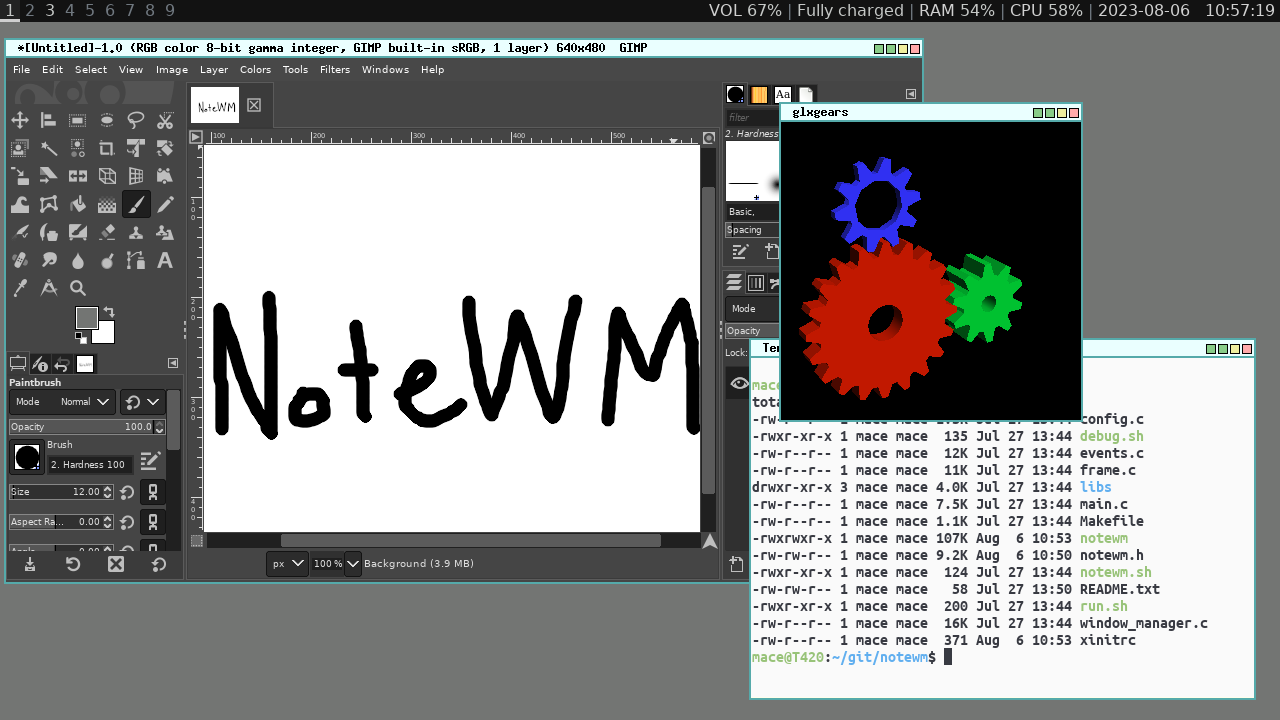Choose the 3D Transform cube tool
The width and height of the screenshot is (1280, 720).
point(107,176)
